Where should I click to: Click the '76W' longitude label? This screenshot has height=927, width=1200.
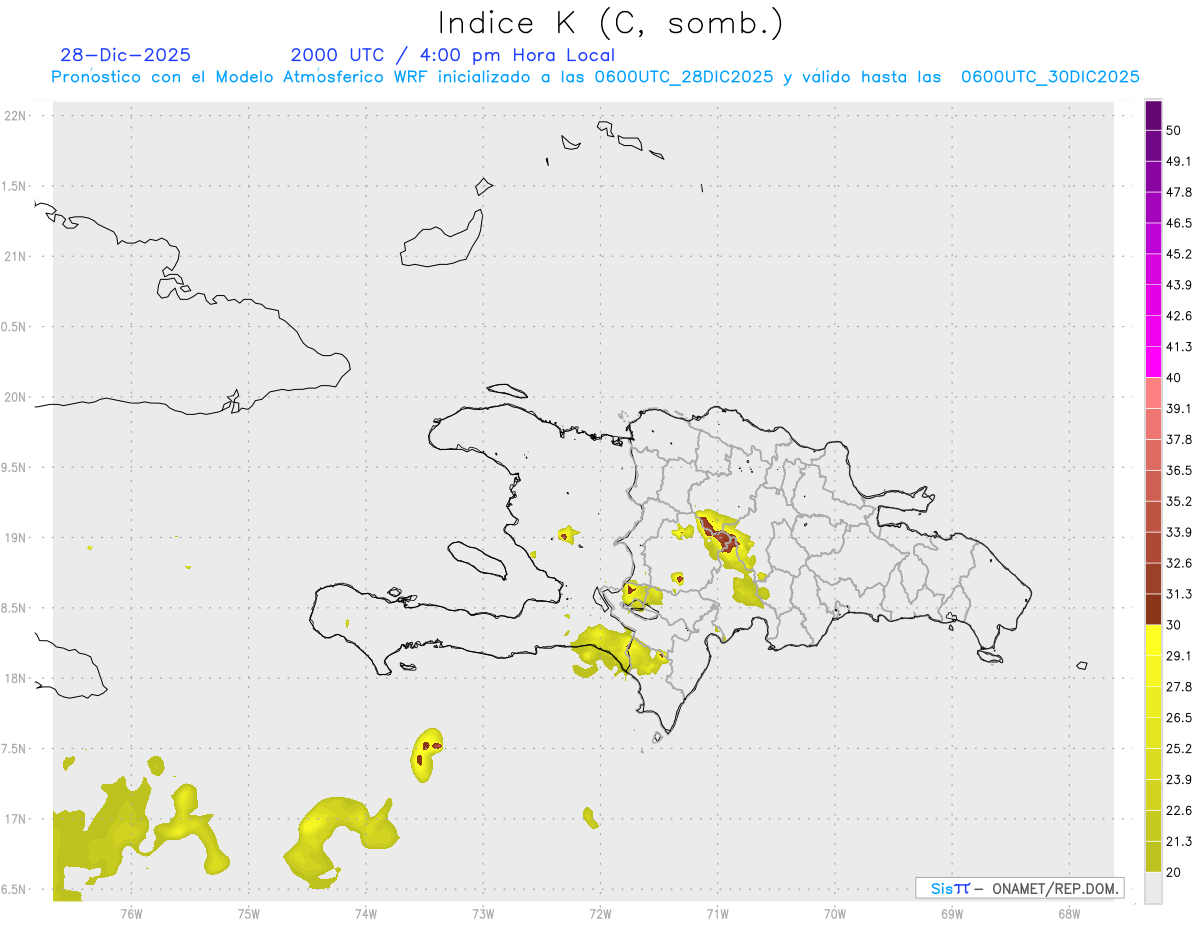click(x=131, y=913)
